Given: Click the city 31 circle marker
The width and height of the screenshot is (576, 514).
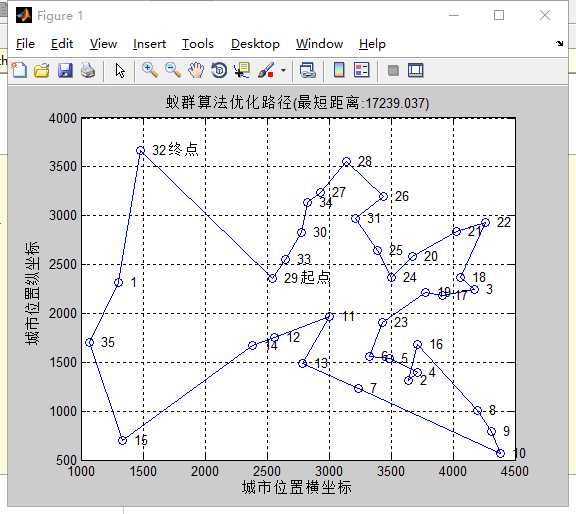Looking at the screenshot, I should [356, 219].
